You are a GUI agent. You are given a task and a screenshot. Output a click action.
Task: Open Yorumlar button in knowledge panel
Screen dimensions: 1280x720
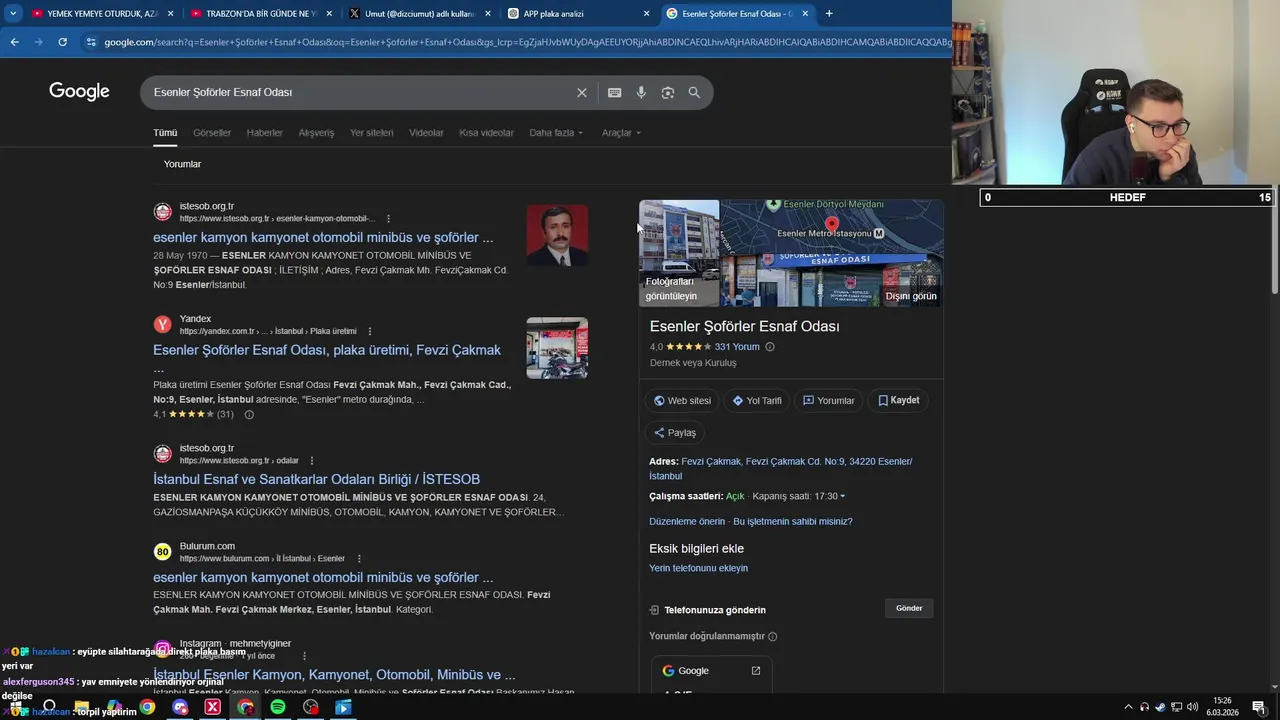click(829, 401)
